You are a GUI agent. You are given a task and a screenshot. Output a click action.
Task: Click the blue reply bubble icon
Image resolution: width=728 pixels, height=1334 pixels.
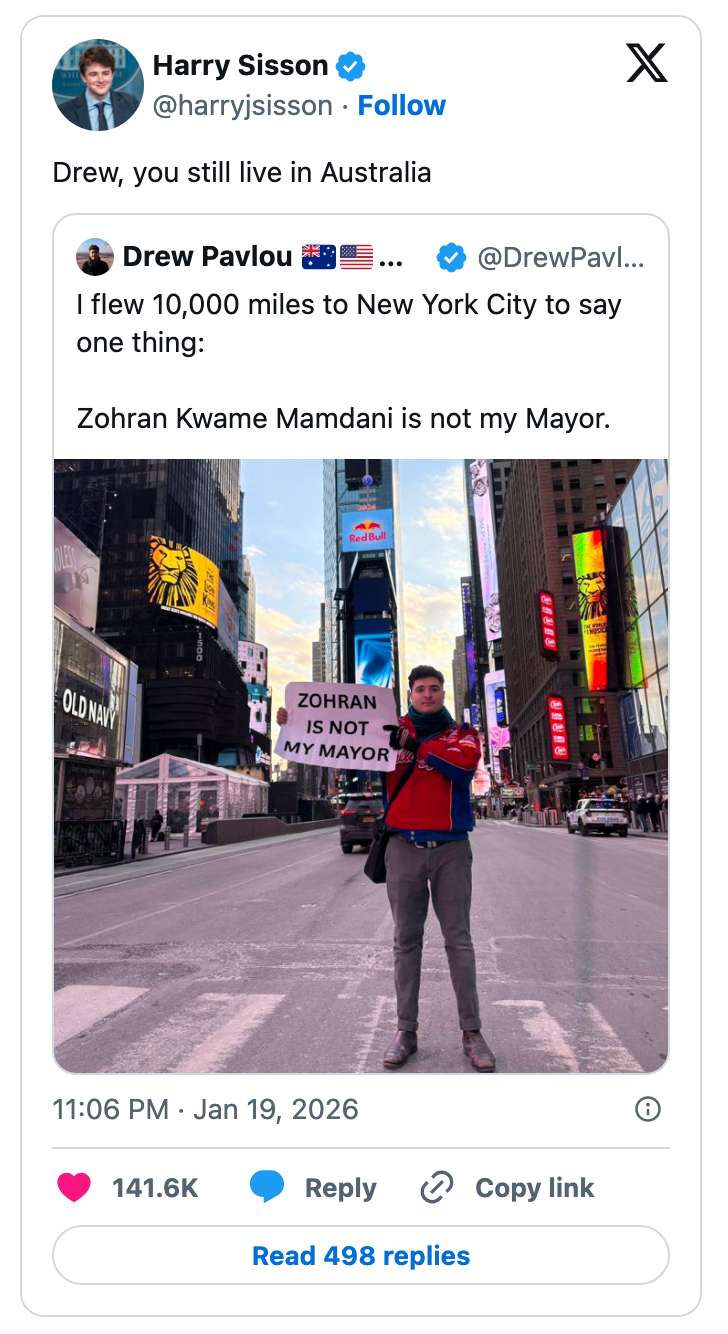267,1187
